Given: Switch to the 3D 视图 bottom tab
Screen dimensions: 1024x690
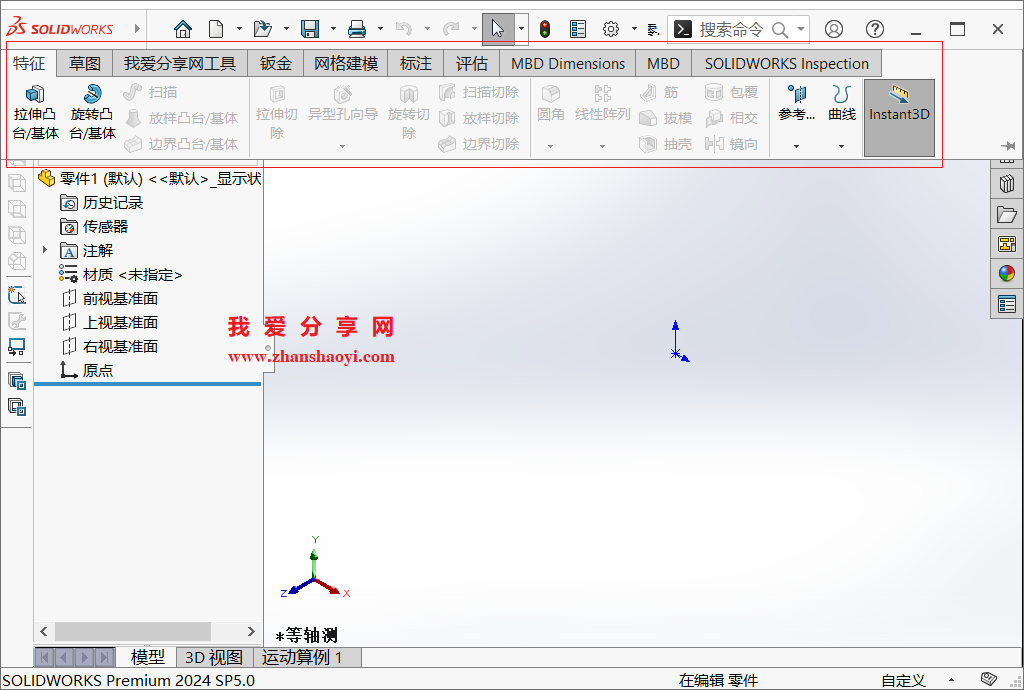Looking at the screenshot, I should [214, 657].
